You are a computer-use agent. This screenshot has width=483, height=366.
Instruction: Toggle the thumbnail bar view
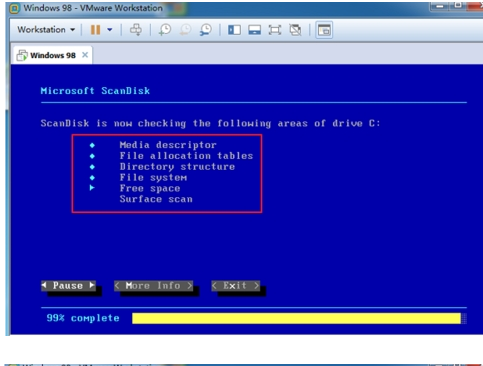(255, 30)
